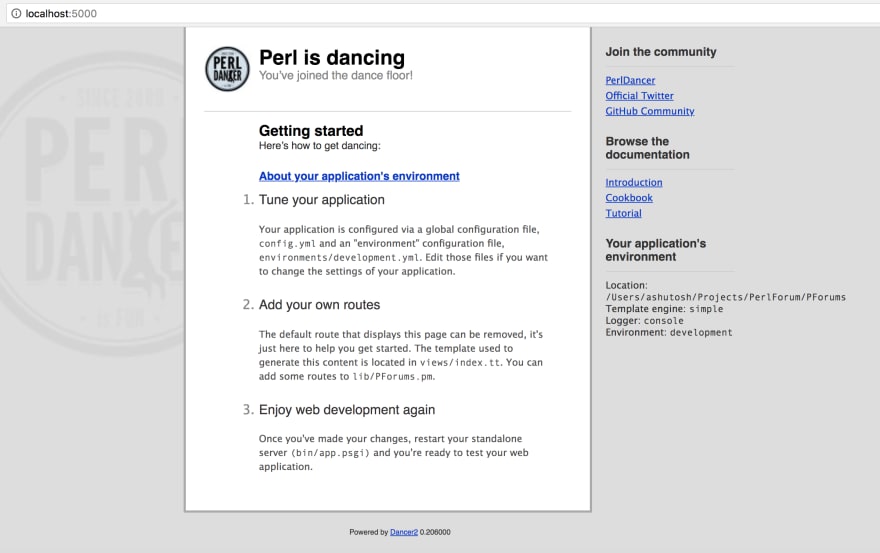Open About your application's environment link

359,176
